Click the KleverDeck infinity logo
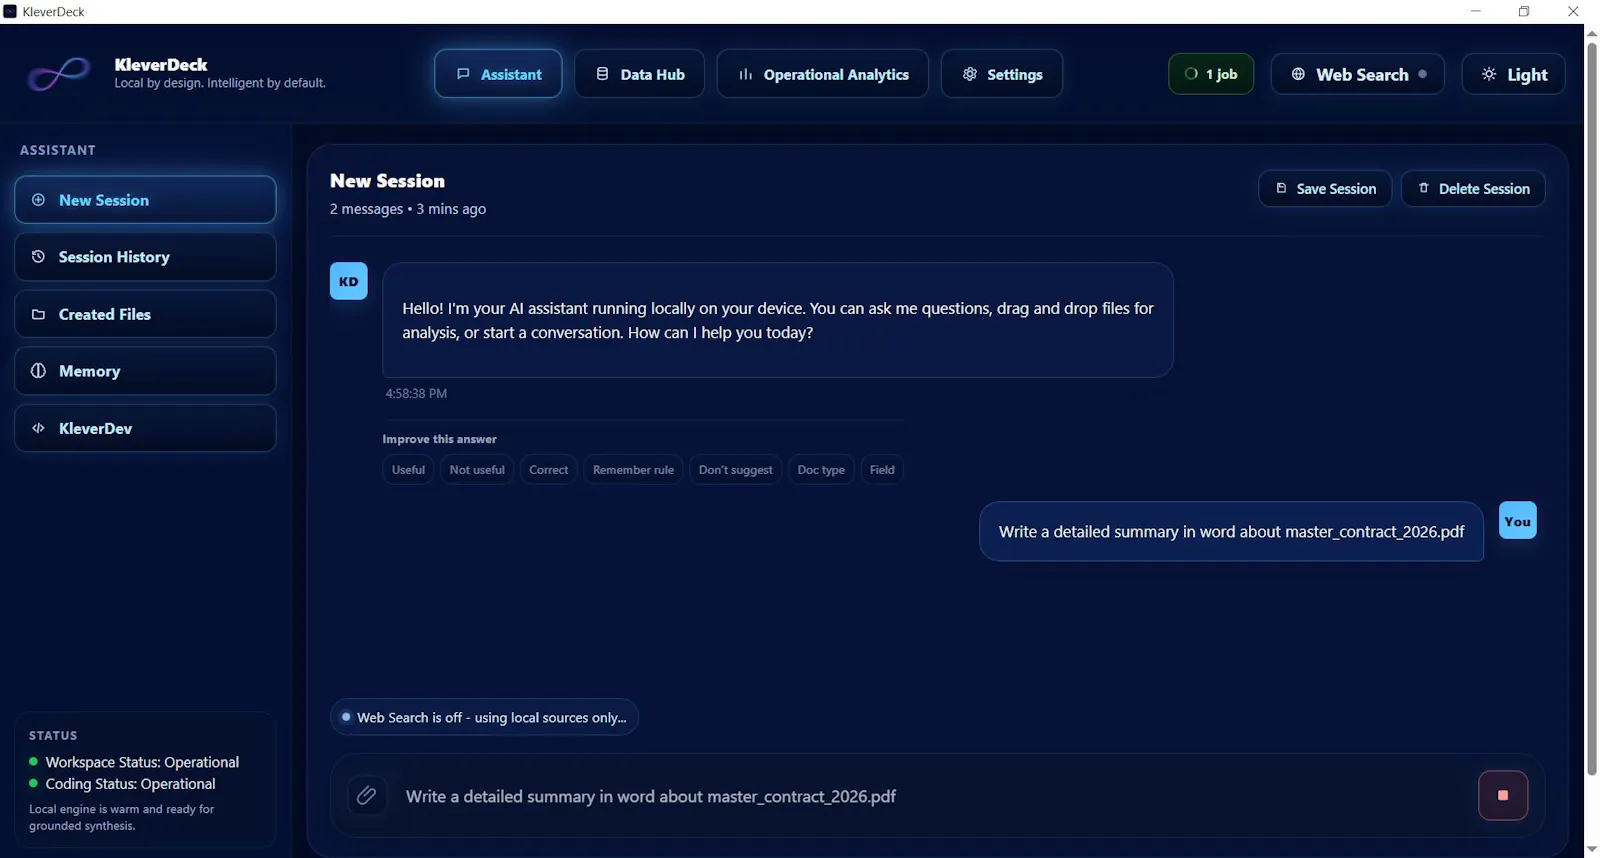This screenshot has width=1600, height=858. point(59,74)
